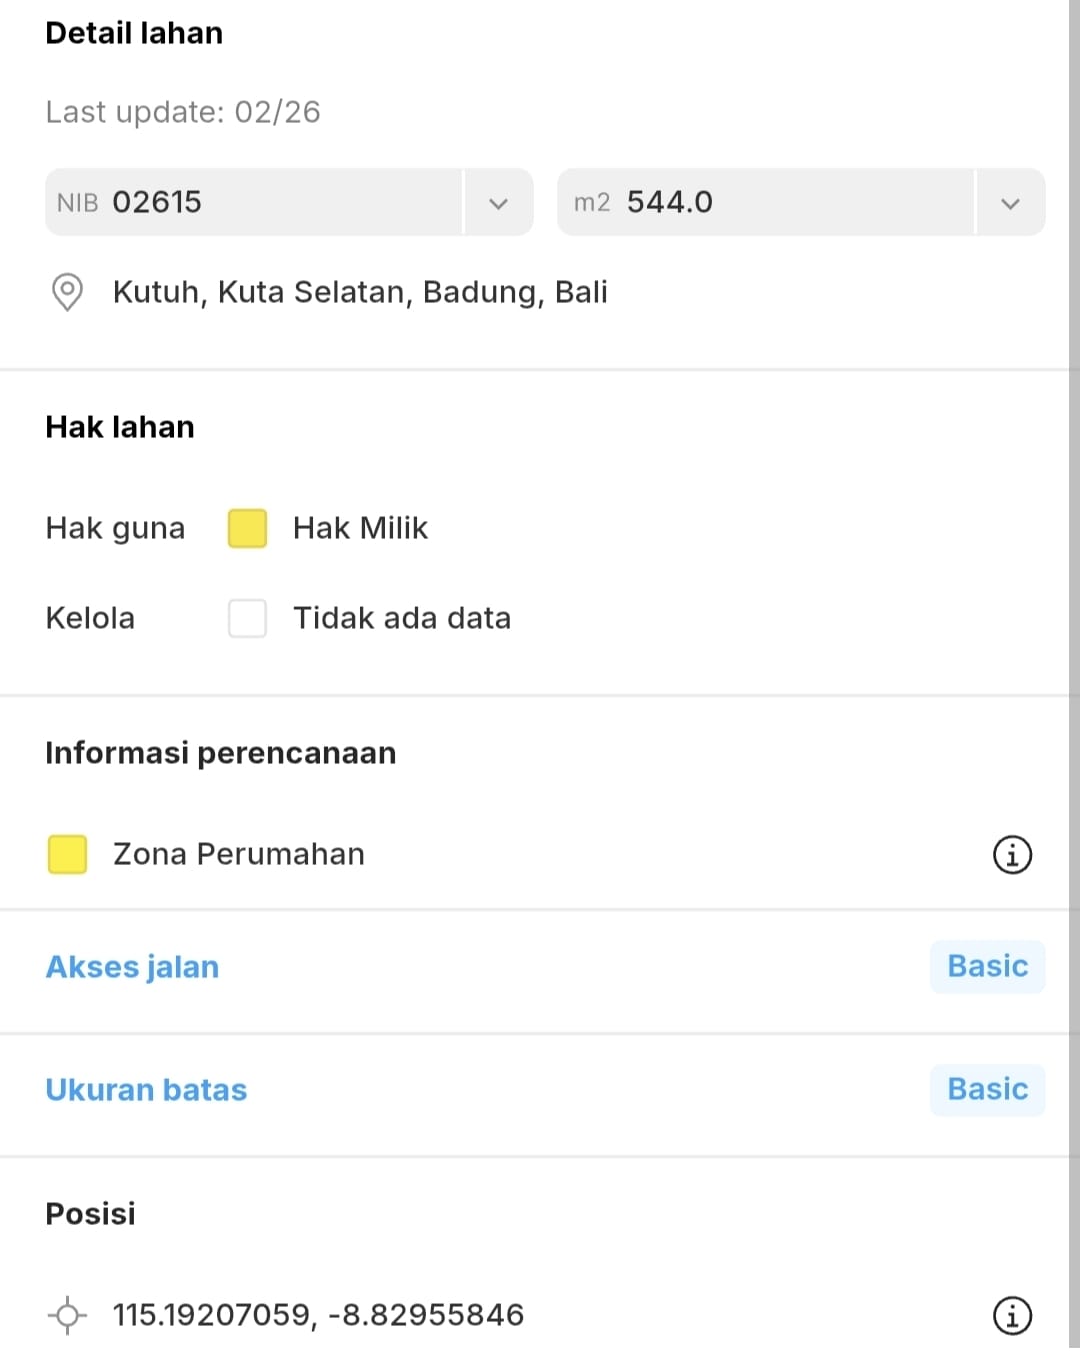1080x1366 pixels.
Task: Open the Ukuran batas section
Action: (146, 1090)
